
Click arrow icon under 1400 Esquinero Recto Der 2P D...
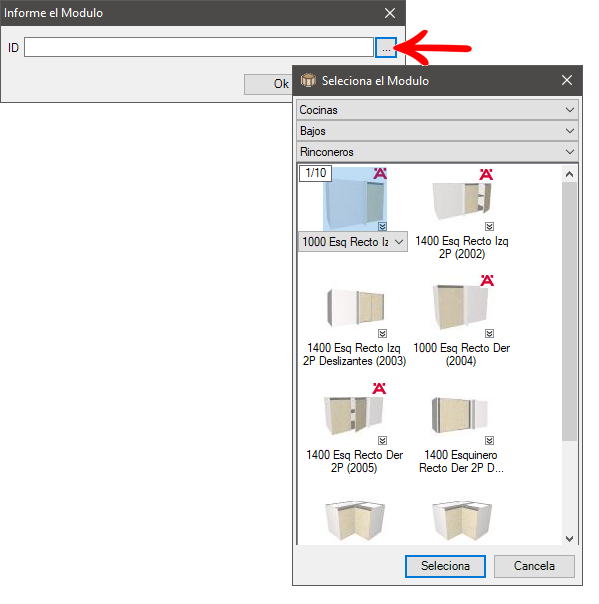click(x=489, y=441)
